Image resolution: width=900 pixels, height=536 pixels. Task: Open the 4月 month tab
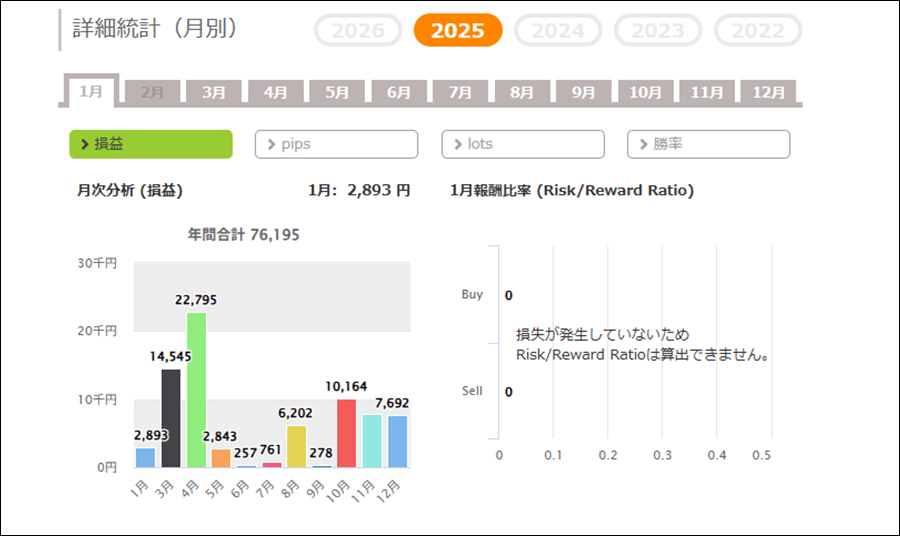click(x=276, y=92)
